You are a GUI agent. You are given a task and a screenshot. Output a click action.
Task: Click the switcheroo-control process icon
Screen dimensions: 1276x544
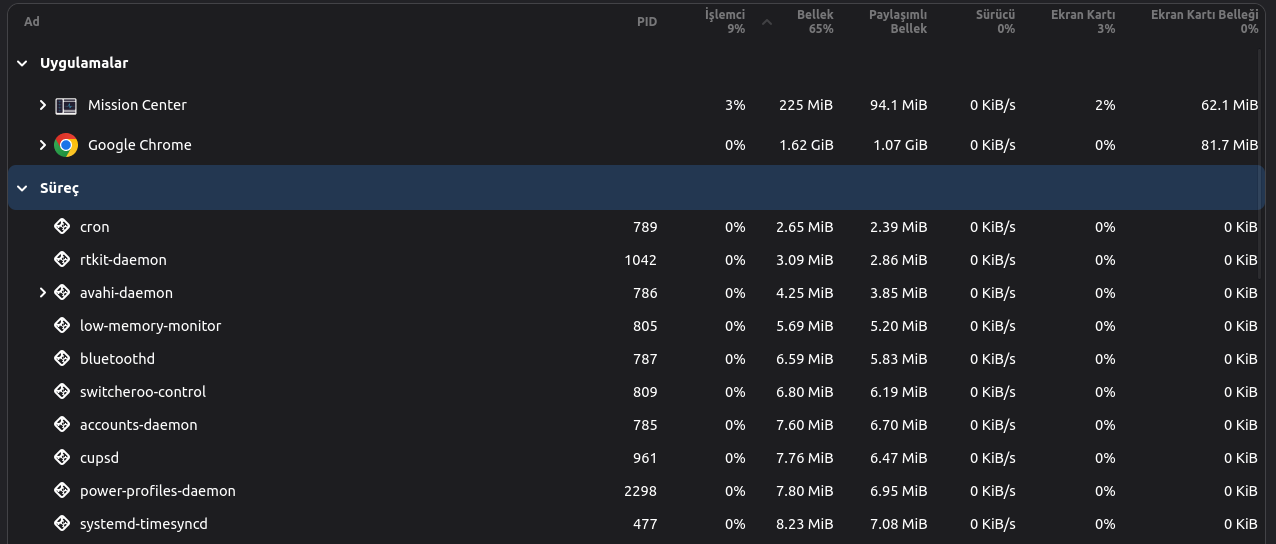(62, 392)
